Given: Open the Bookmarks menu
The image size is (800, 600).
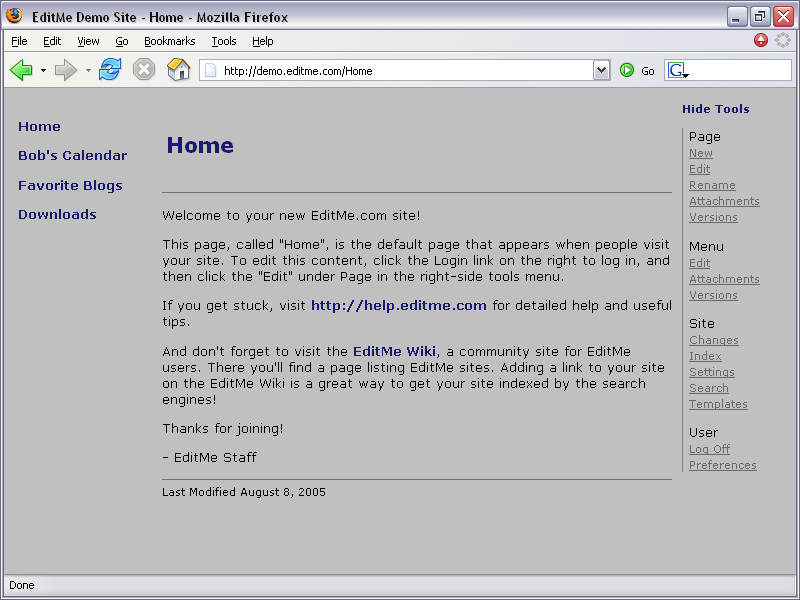Looking at the screenshot, I should click(x=169, y=41).
